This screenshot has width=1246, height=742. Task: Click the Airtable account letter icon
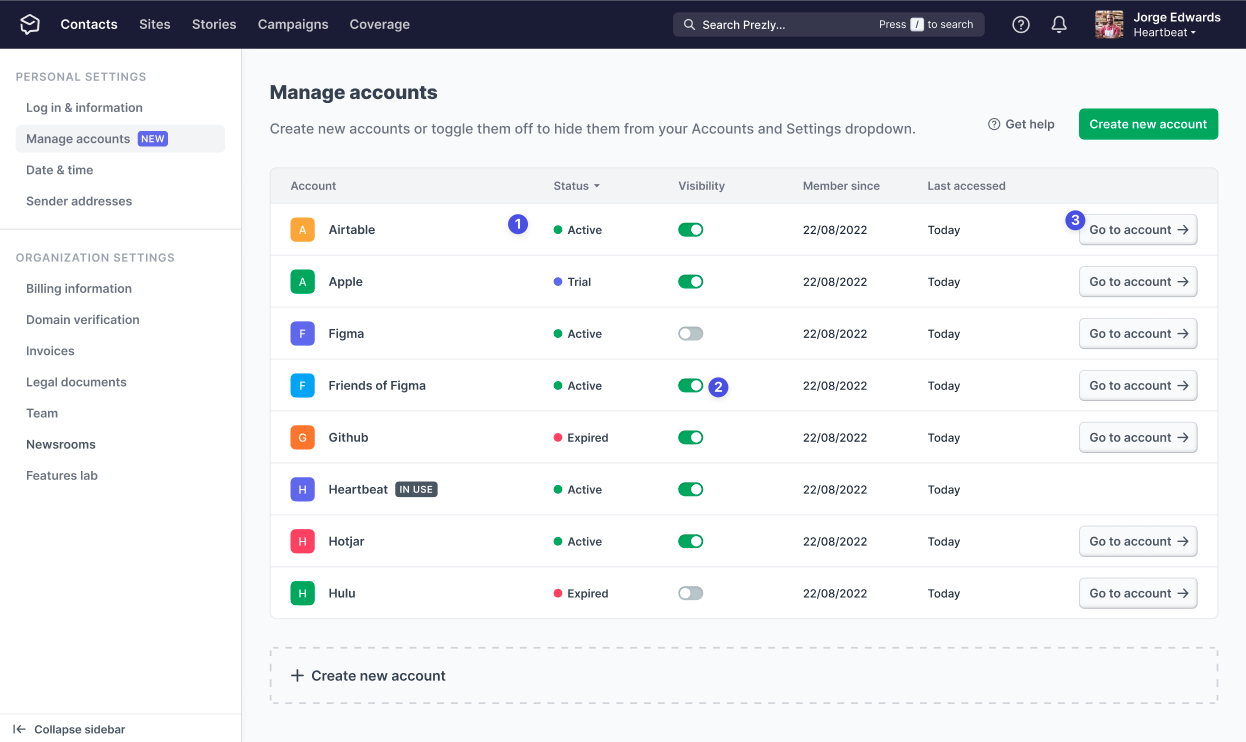[303, 230]
